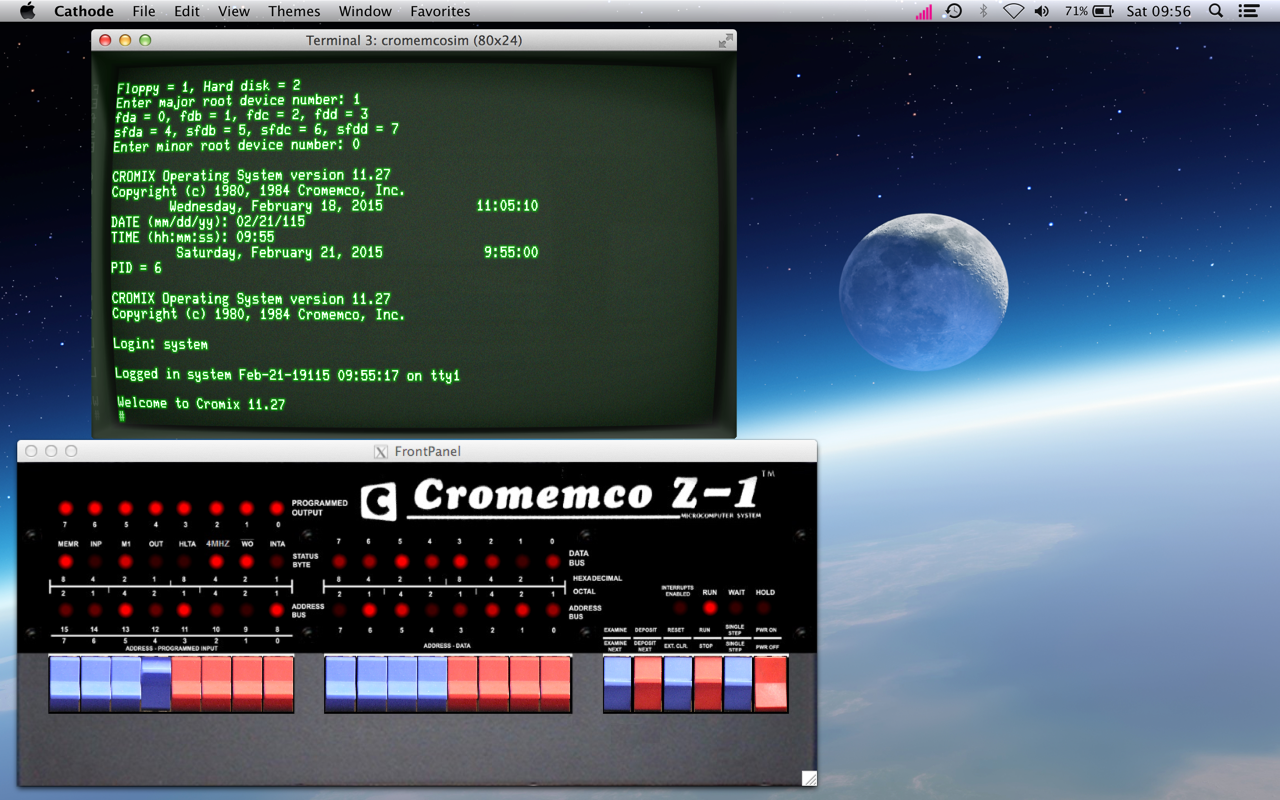This screenshot has height=800, width=1280.
Task: Click the FrontPanel window title
Action: pyautogui.click(x=428, y=452)
